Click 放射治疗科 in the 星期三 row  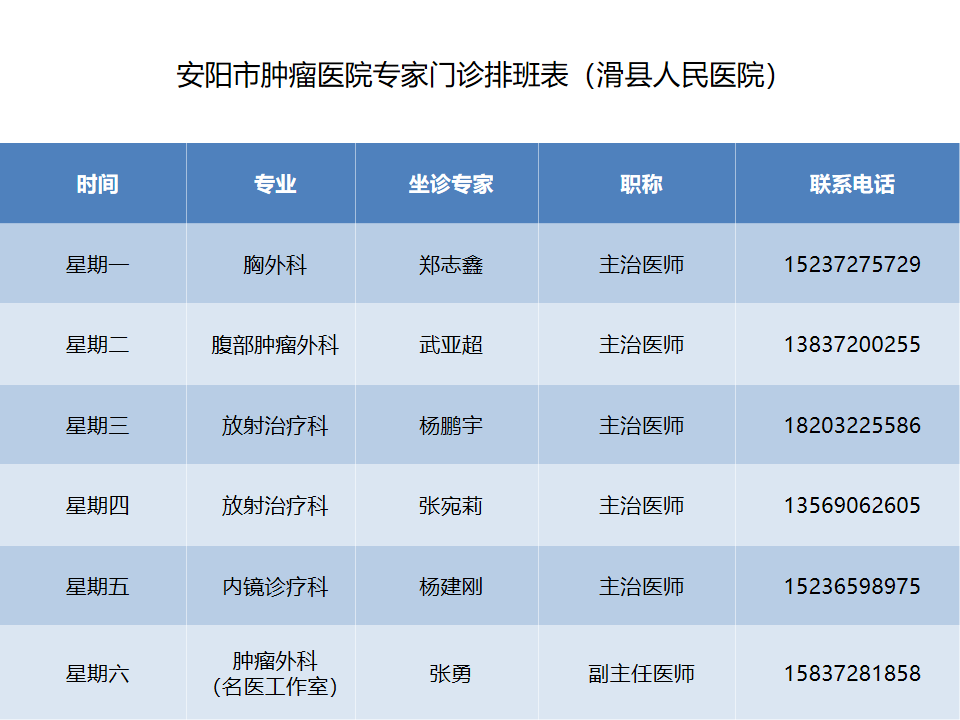[x=275, y=426]
